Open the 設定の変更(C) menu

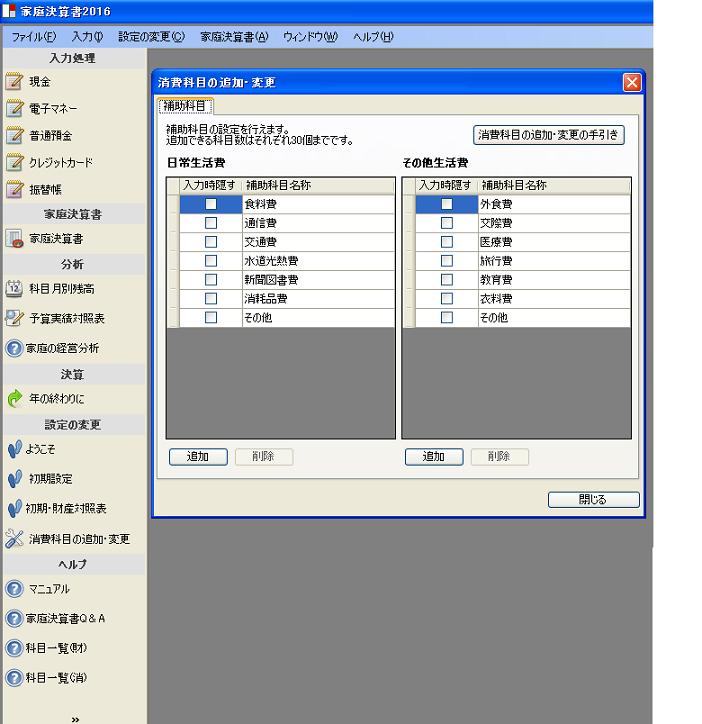coord(151,37)
